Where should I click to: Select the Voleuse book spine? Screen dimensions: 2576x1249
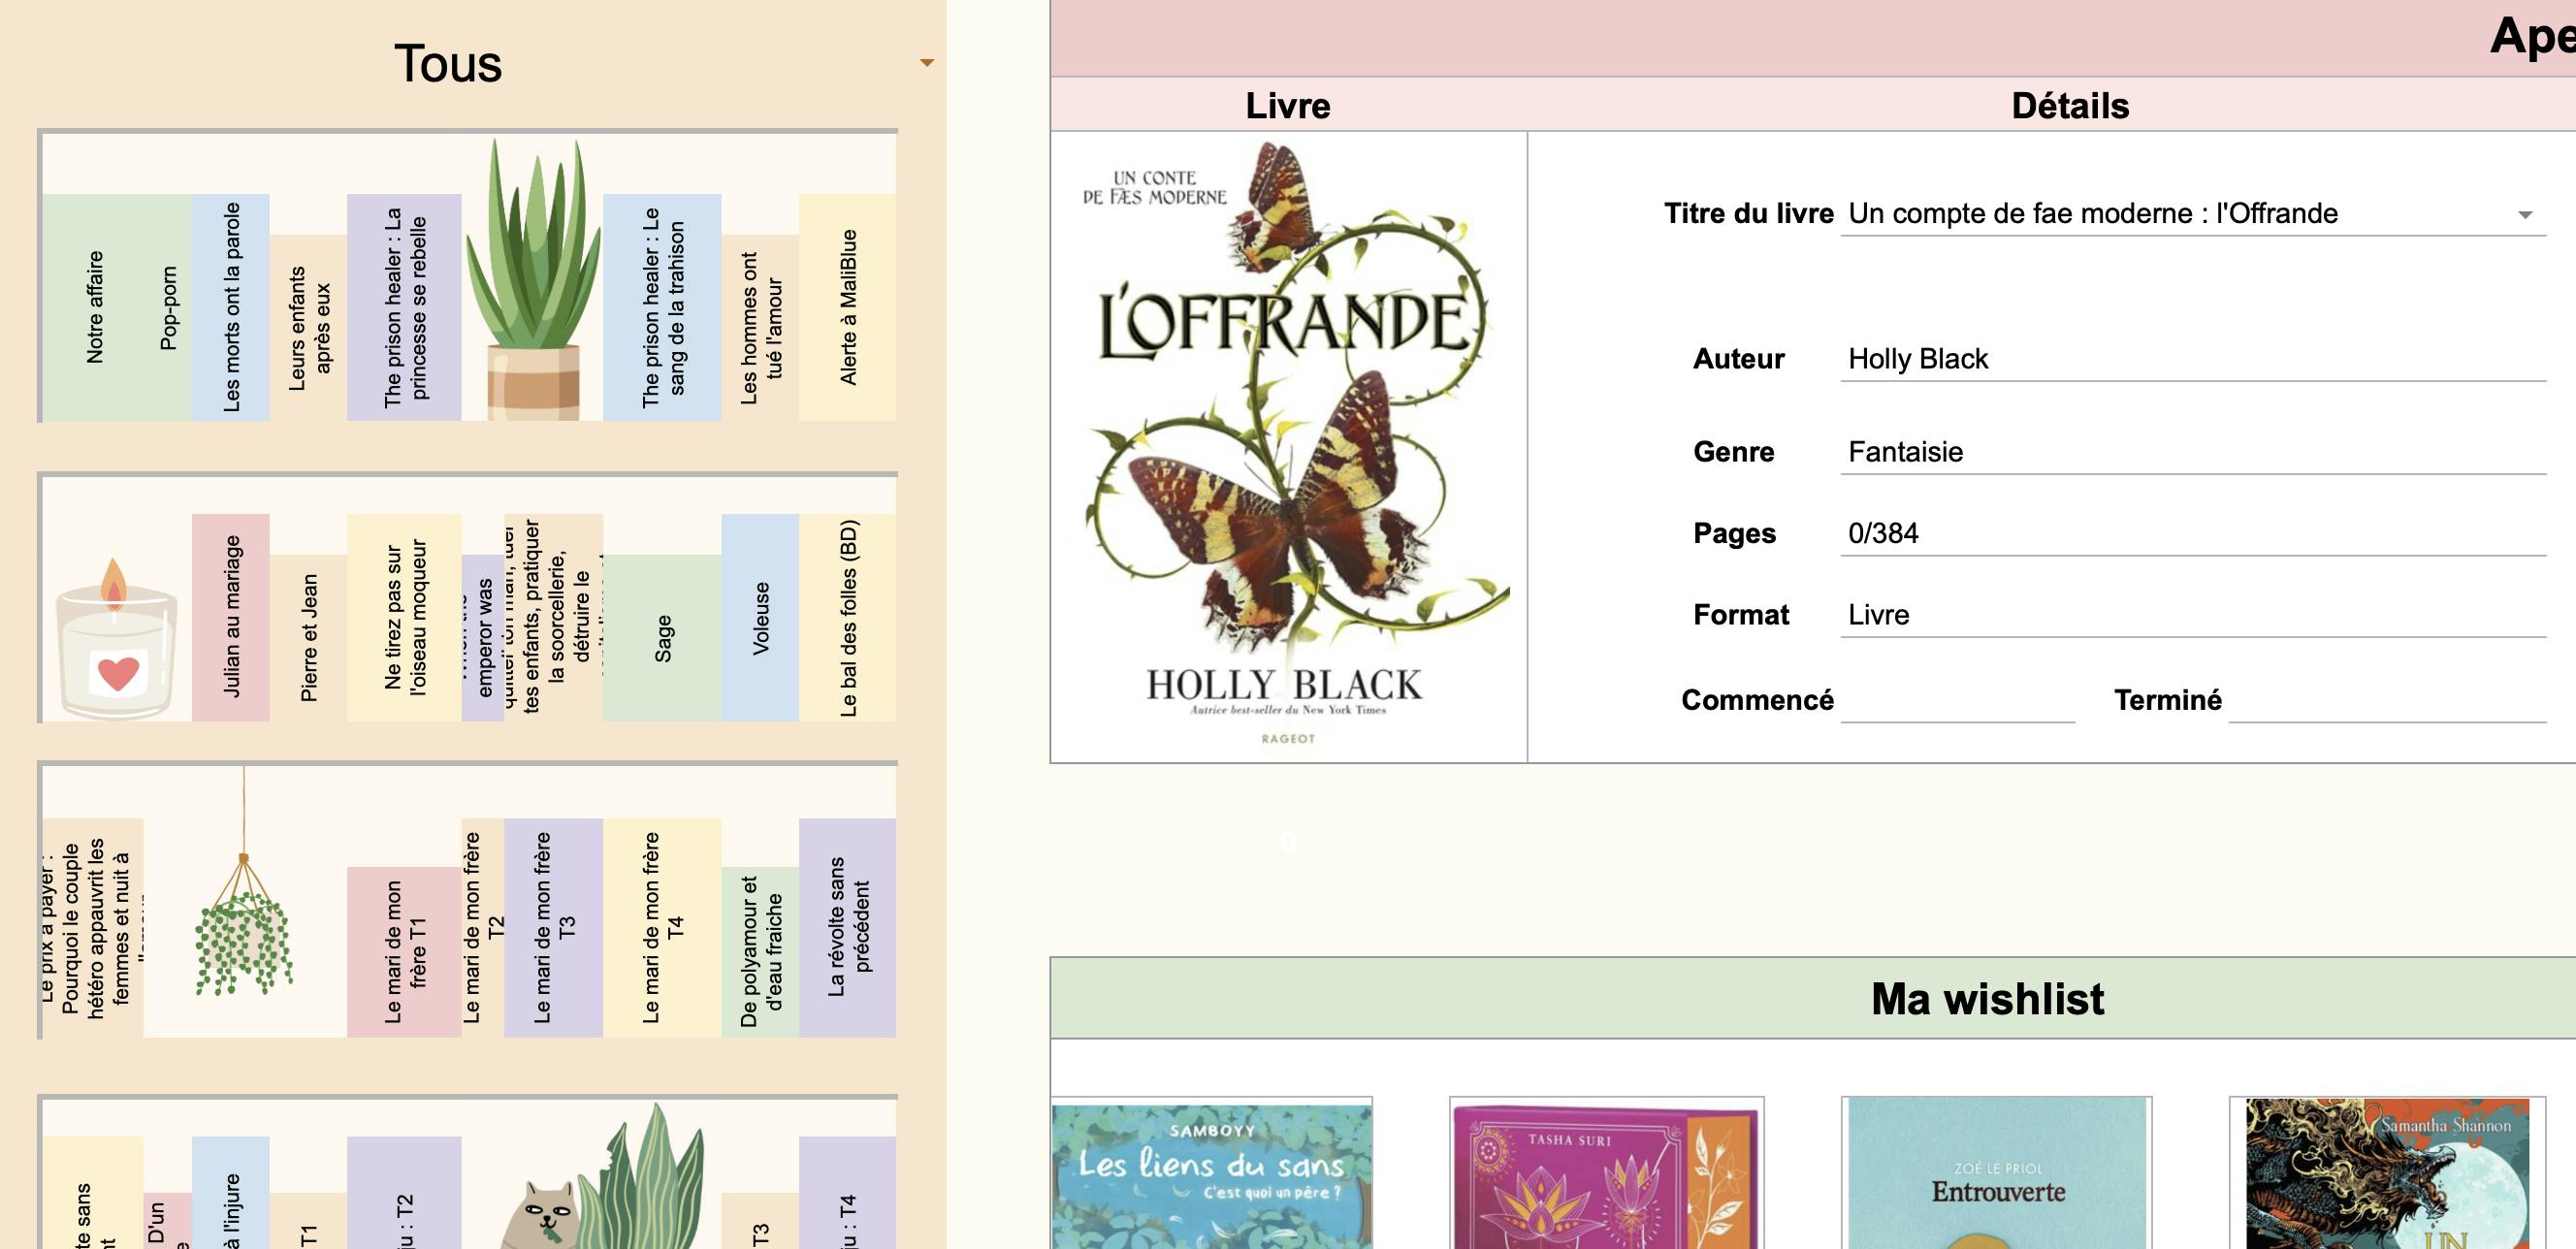(760, 618)
